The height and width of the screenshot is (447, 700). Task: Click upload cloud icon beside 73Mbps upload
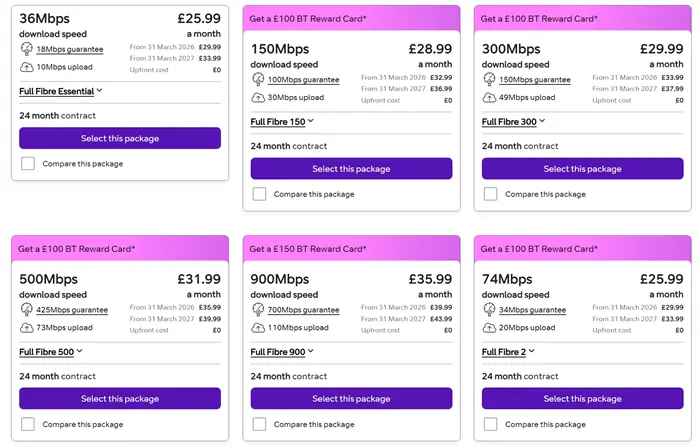tap(26, 328)
